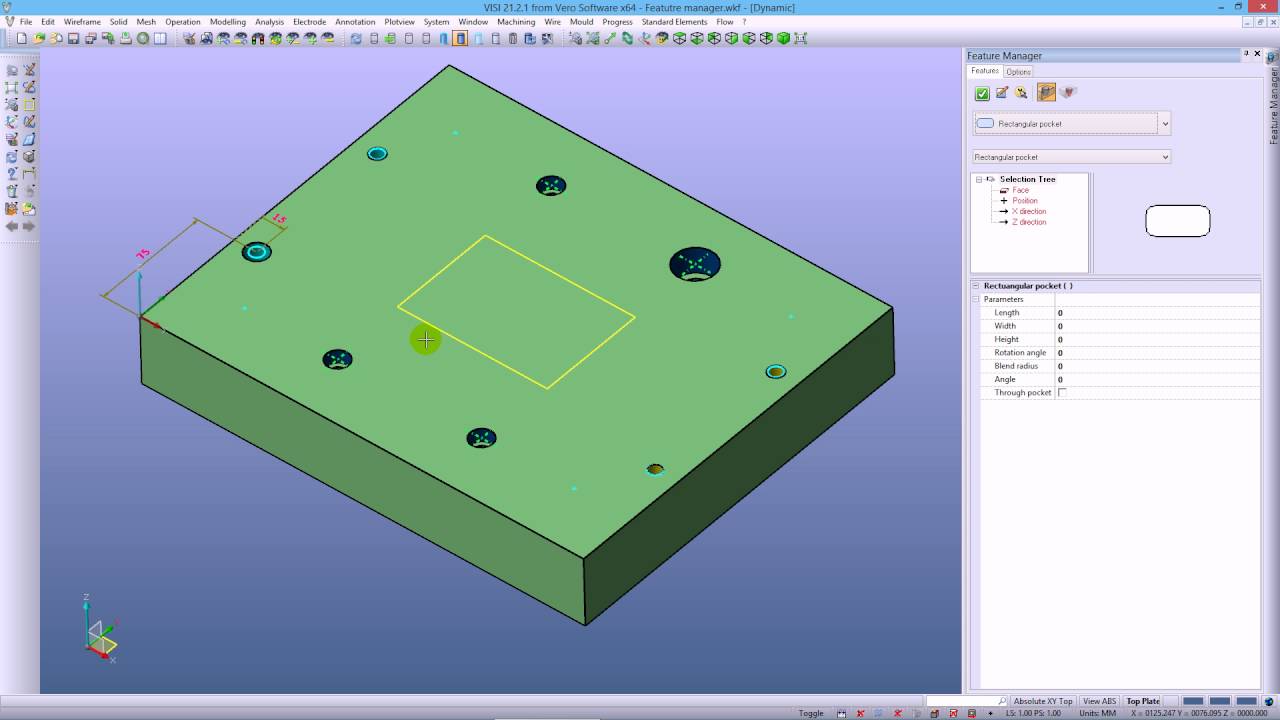The height and width of the screenshot is (720, 1280).
Task: Click the rounded rectangle pocket preview thumbnail
Action: [1177, 221]
